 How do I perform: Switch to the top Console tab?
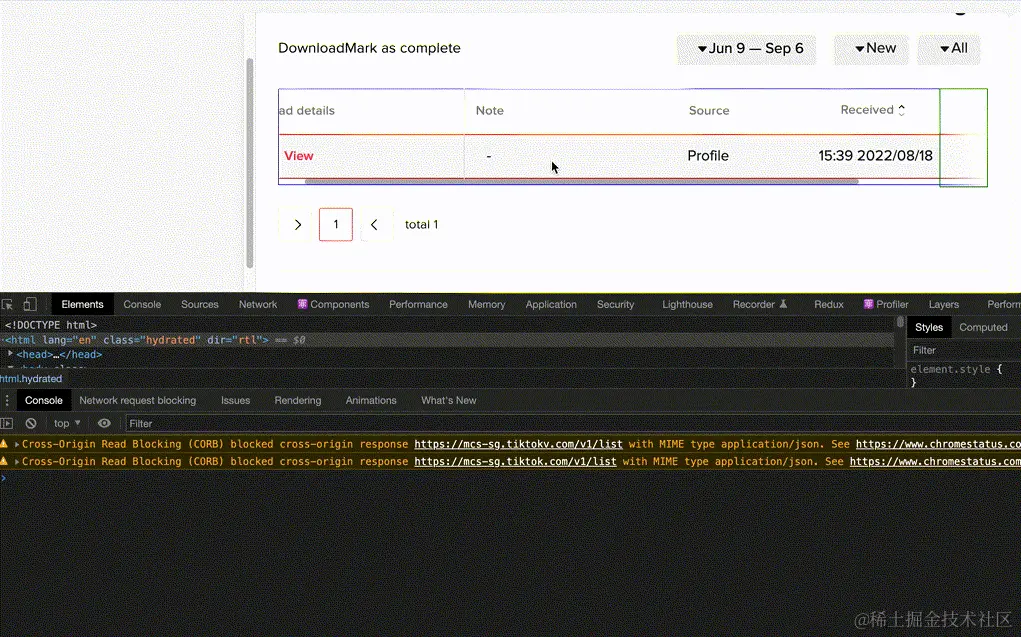click(142, 304)
